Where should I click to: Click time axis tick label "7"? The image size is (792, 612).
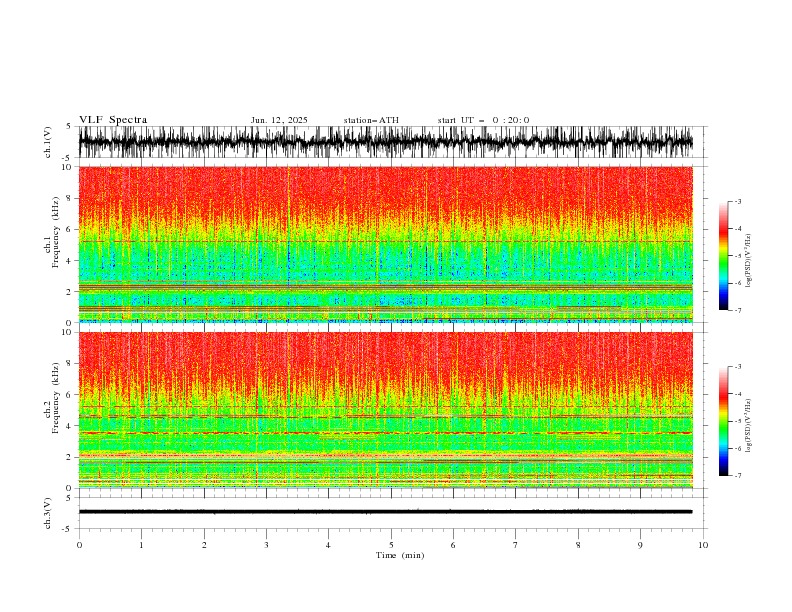coord(516,545)
